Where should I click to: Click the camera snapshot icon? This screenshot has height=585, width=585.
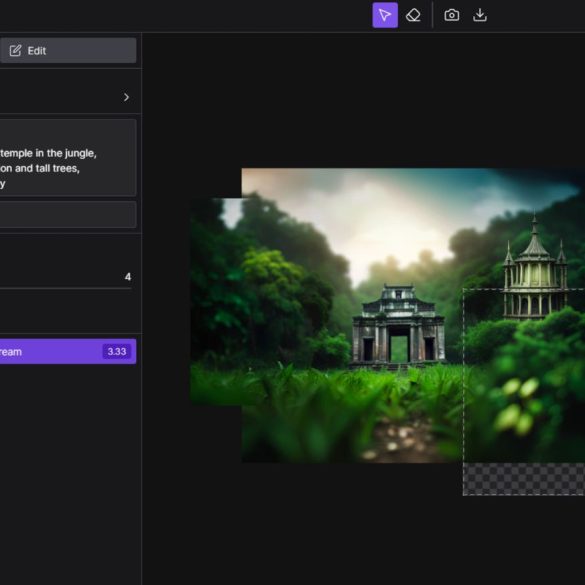451,15
